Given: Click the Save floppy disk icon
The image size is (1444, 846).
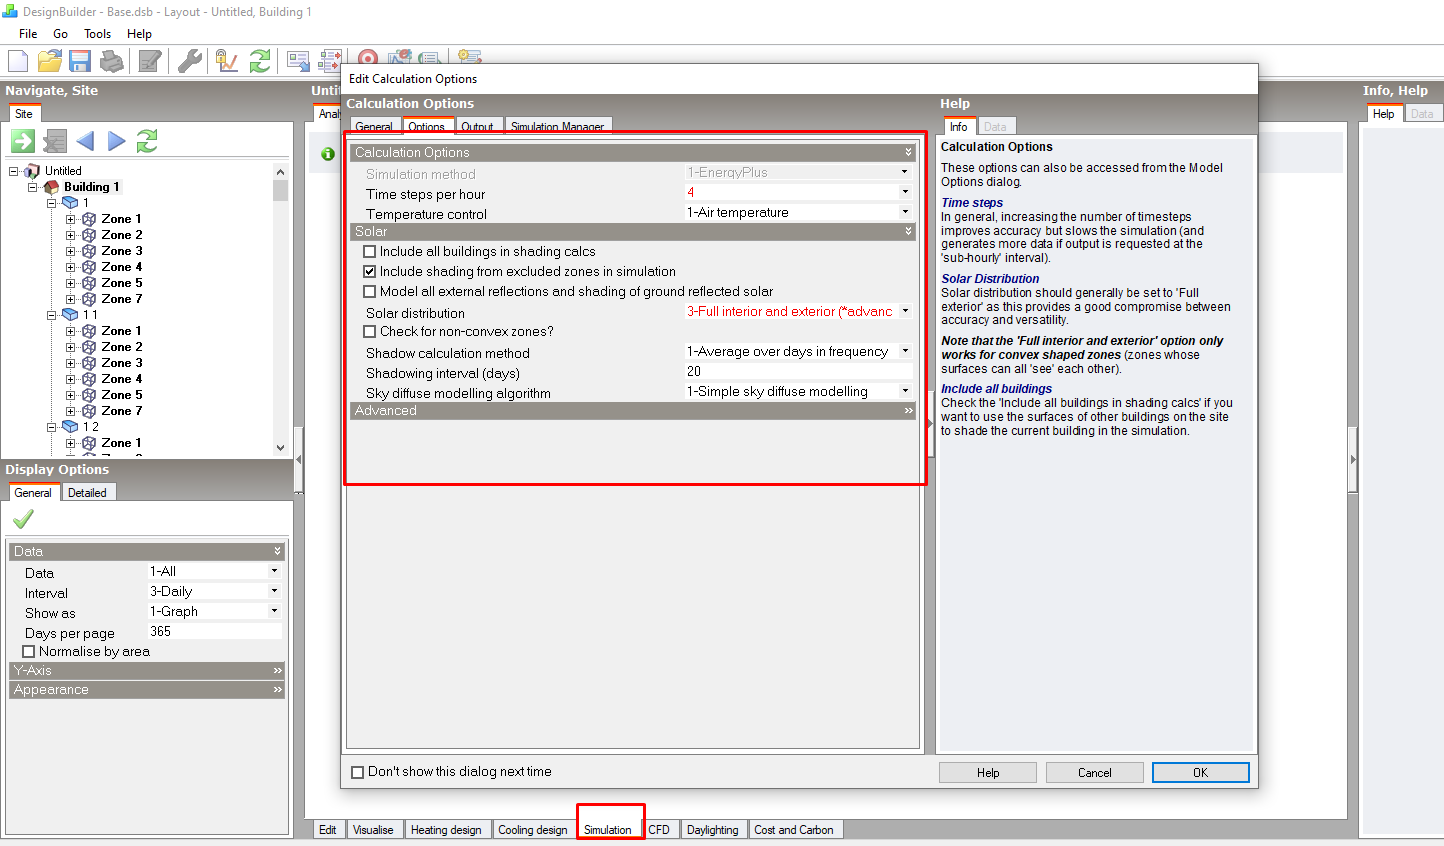Looking at the screenshot, I should pos(80,61).
